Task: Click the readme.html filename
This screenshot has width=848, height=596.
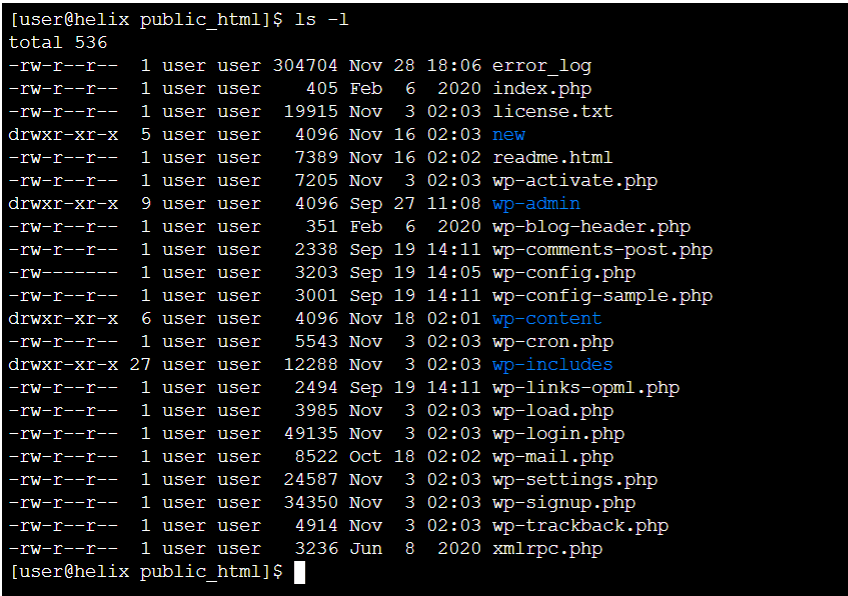Action: click(552, 158)
